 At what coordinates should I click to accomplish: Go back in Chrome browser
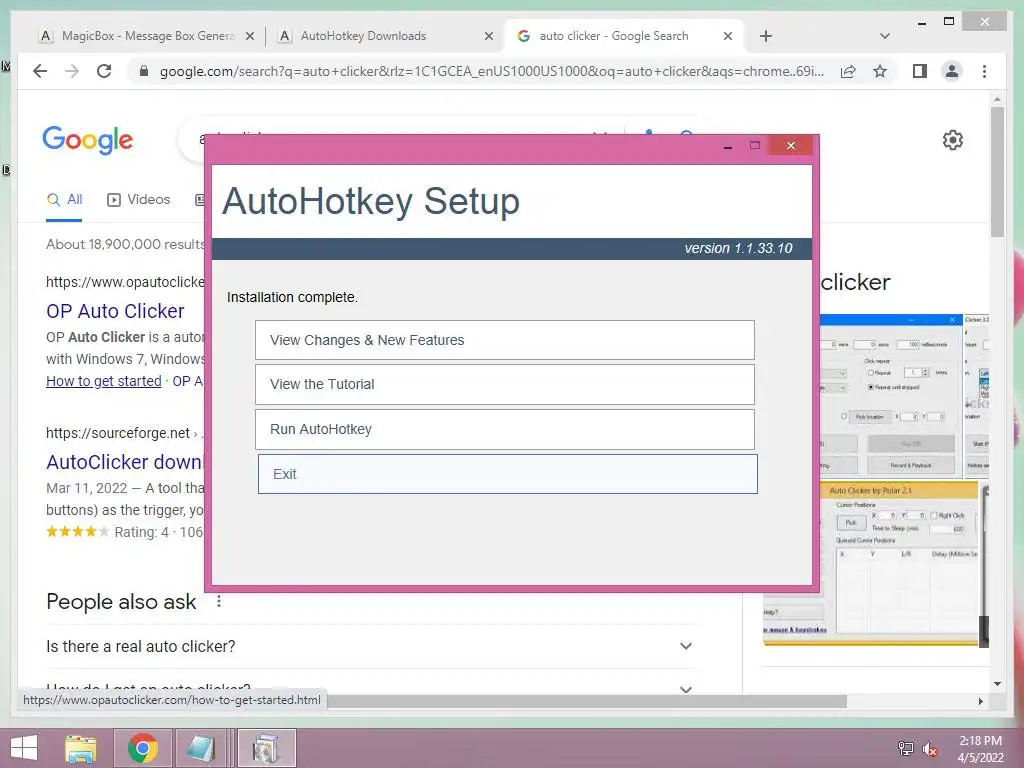point(40,71)
